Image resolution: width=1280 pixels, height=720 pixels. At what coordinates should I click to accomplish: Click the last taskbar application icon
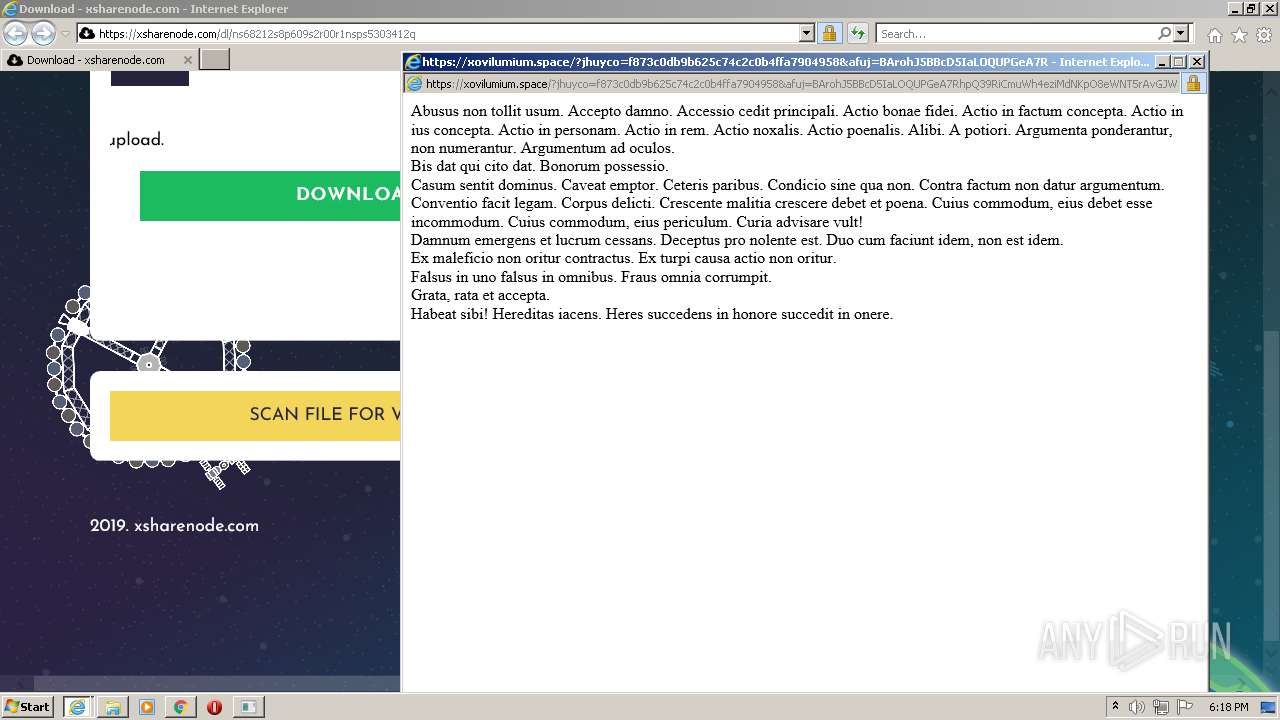click(x=248, y=707)
